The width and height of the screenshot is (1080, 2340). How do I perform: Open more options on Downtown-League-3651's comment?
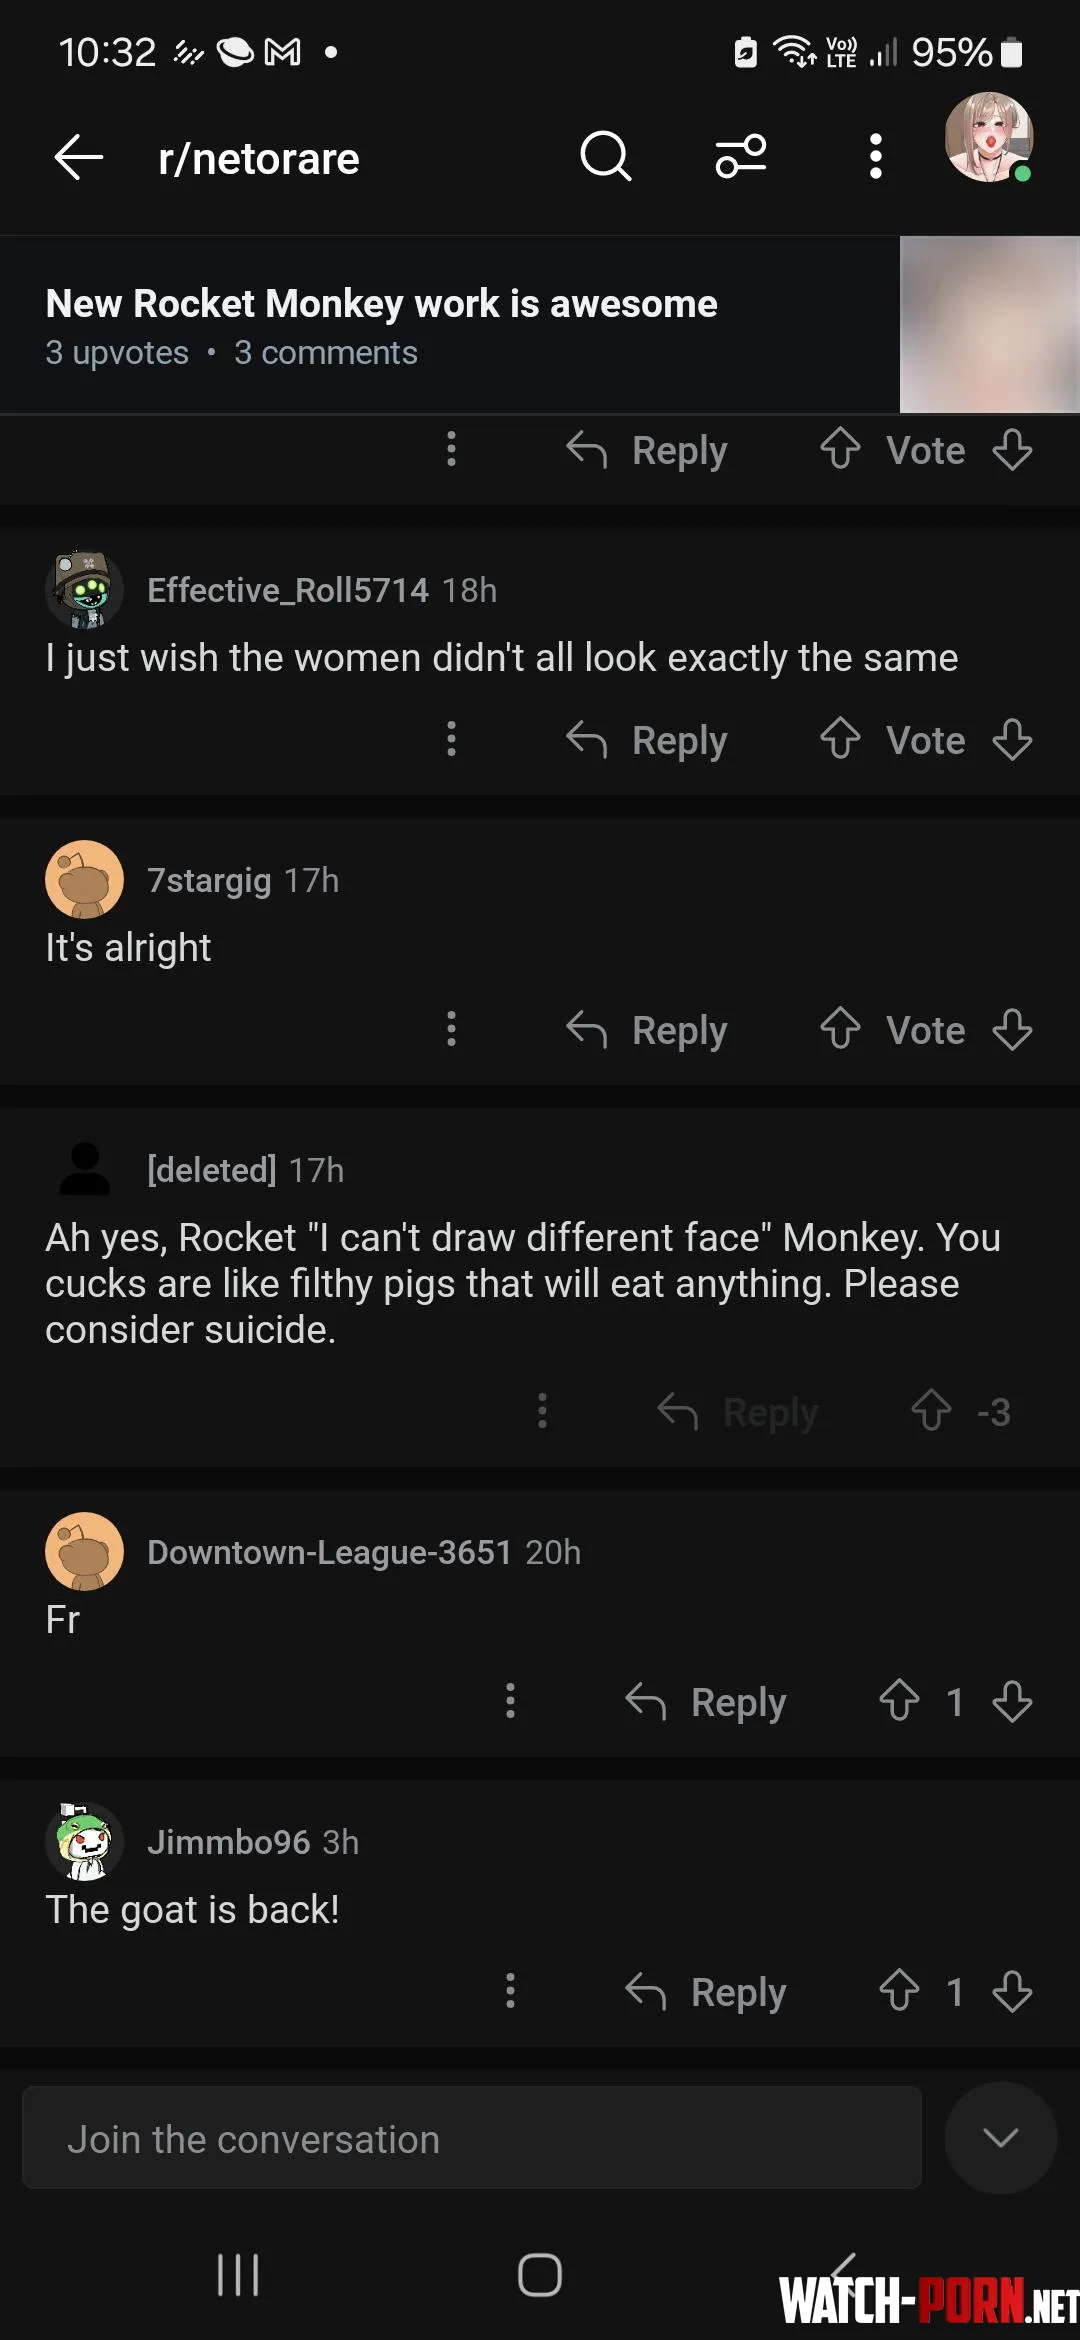[511, 1701]
